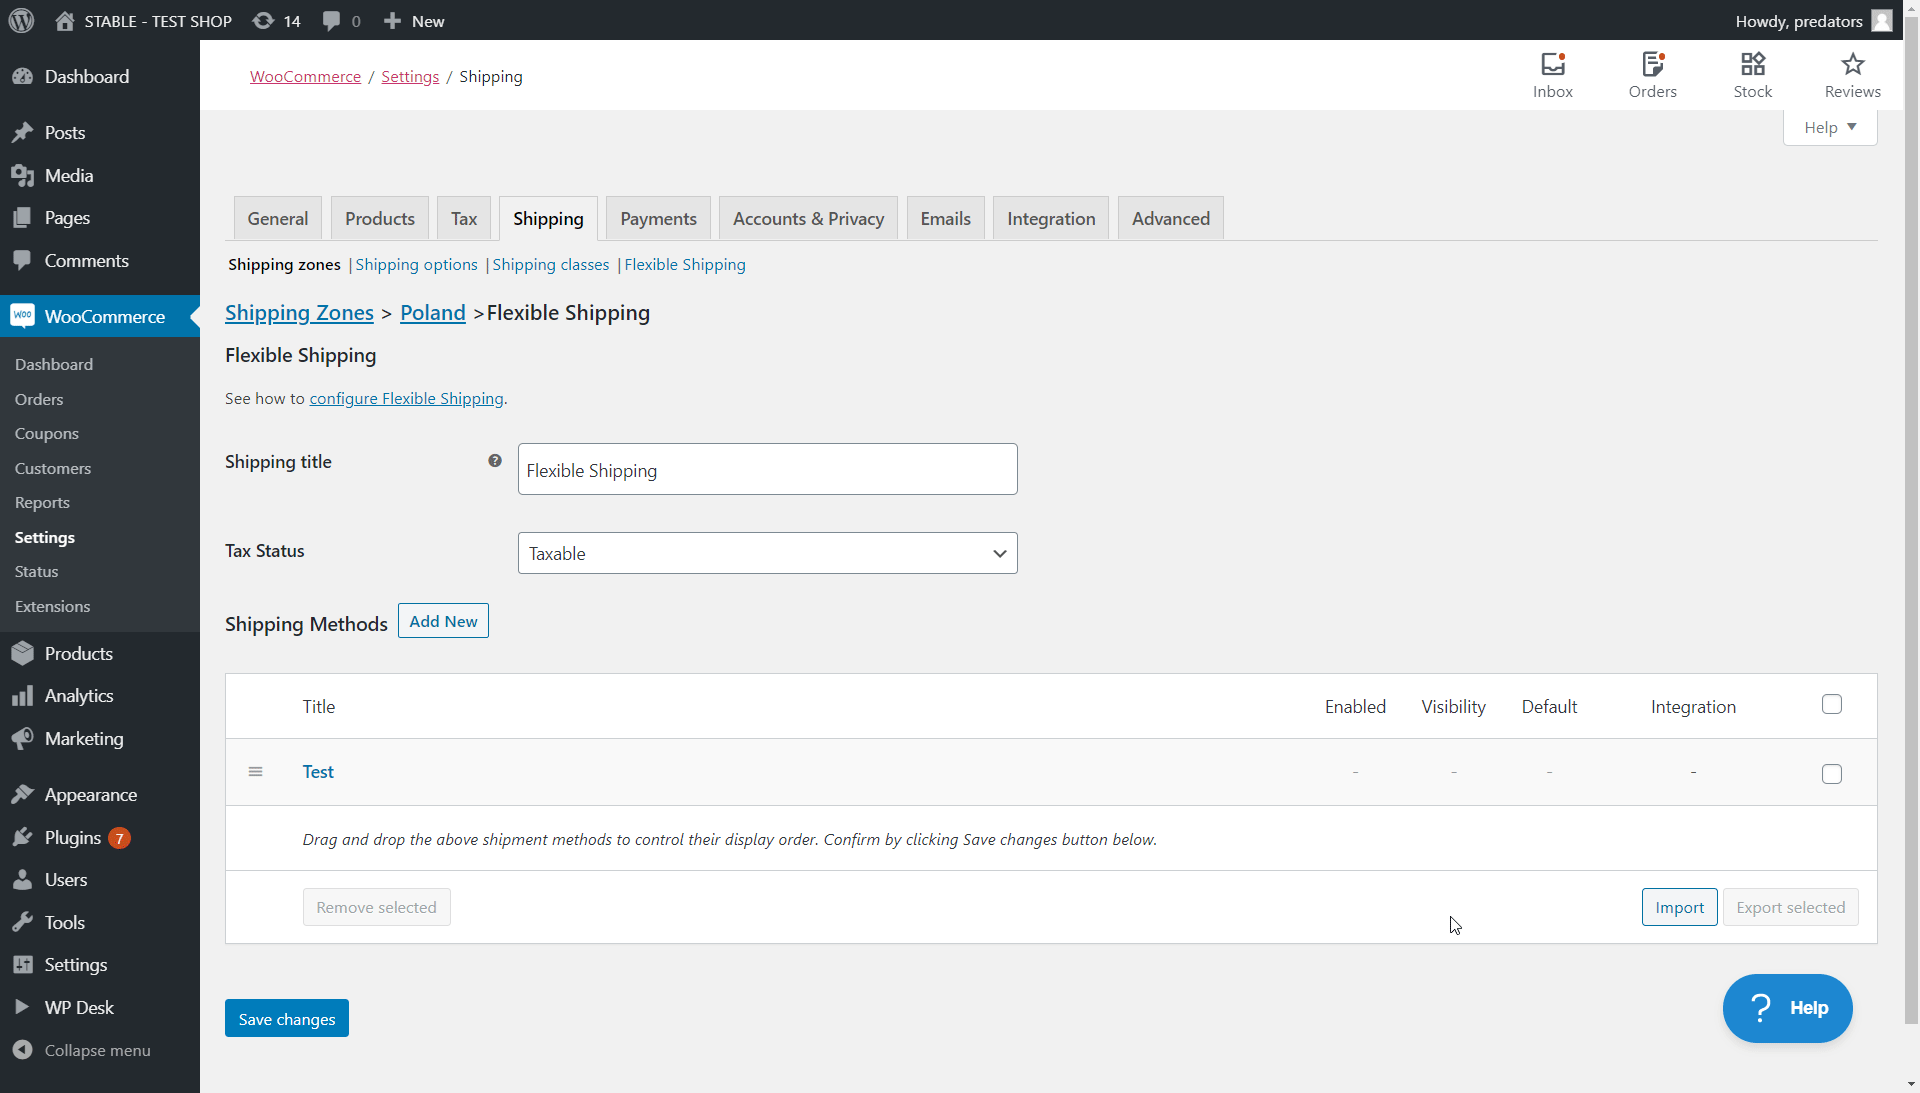This screenshot has height=1093, width=1920.
Task: Click the Add New shipping method button
Action: click(x=443, y=621)
